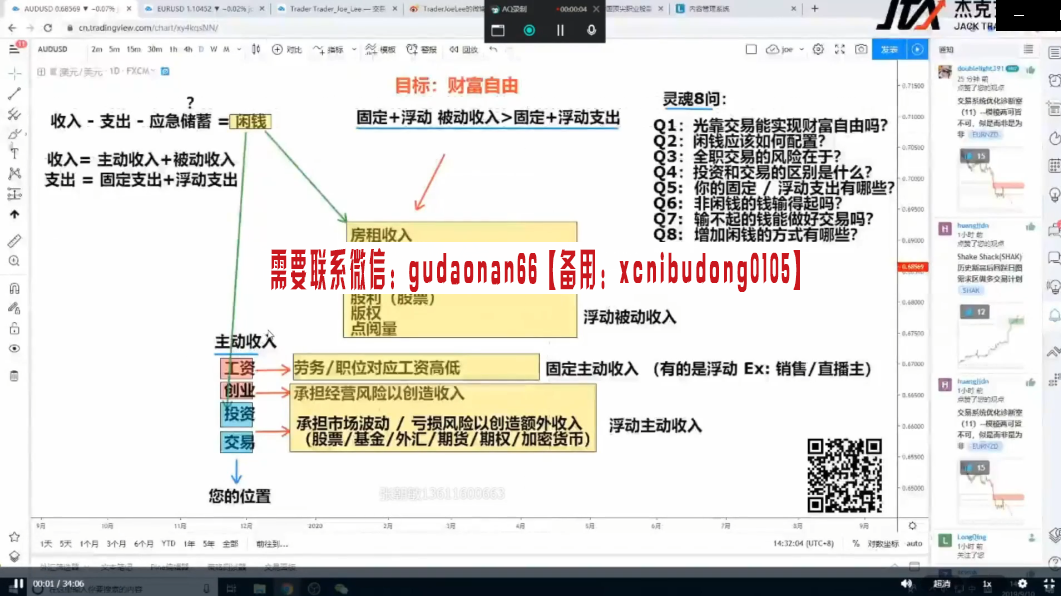Open the object tree layers icon

(x=14, y=556)
